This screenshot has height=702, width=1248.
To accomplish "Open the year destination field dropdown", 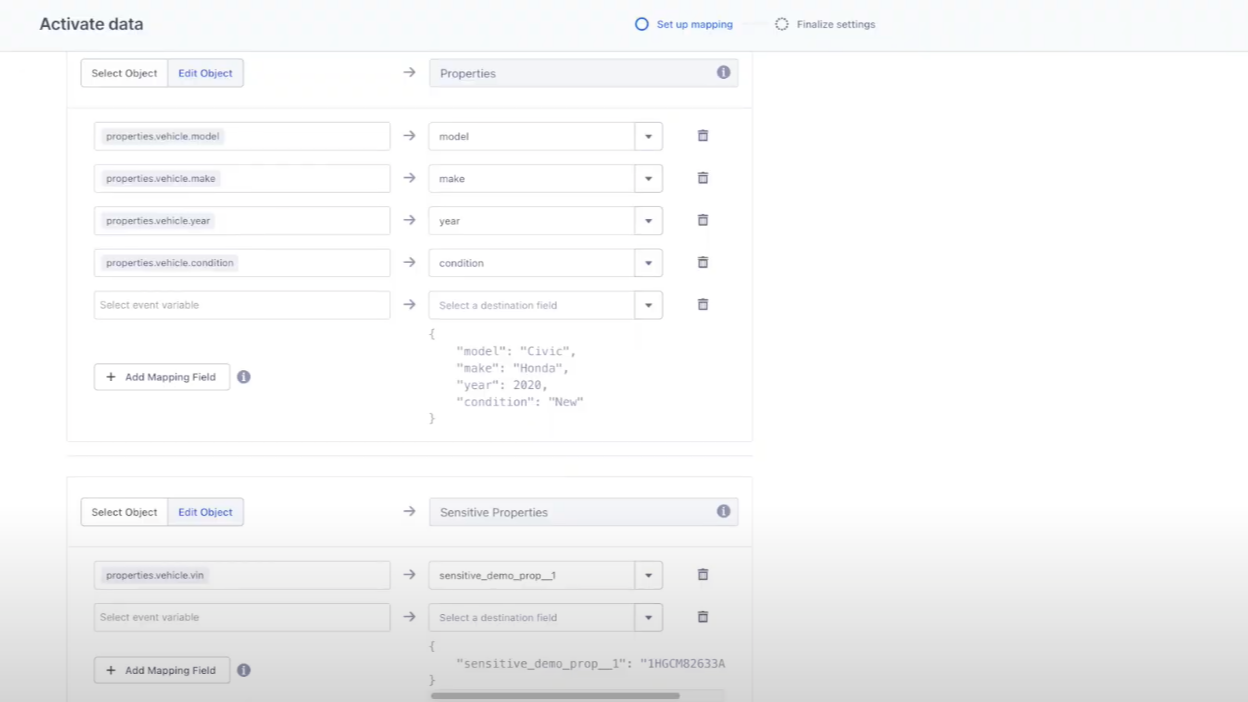I will click(x=648, y=220).
